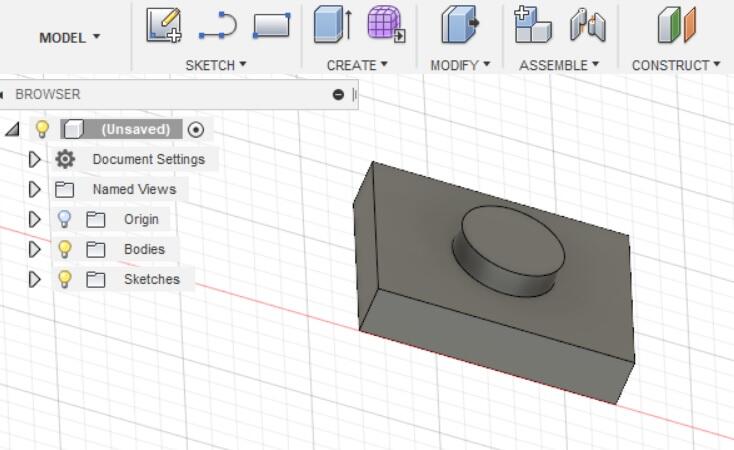Viewport: 734px width, 450px height.
Task: Open the CONSTRUCT menu
Action: click(x=676, y=65)
